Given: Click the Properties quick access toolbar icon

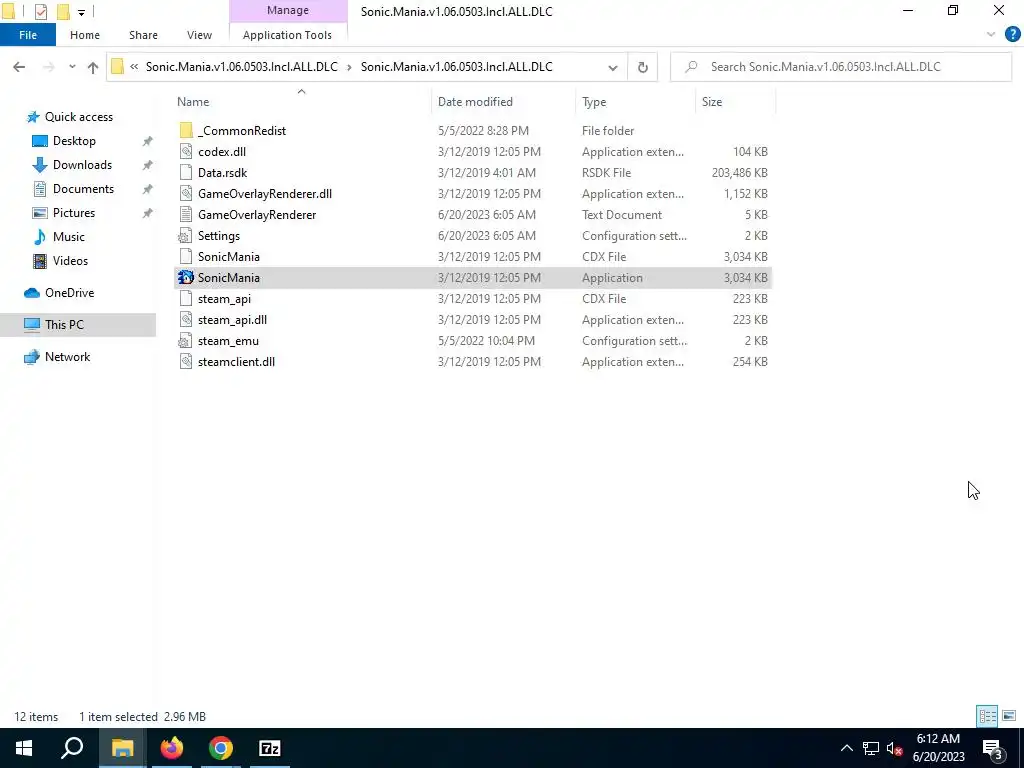Looking at the screenshot, I should 40,11.
